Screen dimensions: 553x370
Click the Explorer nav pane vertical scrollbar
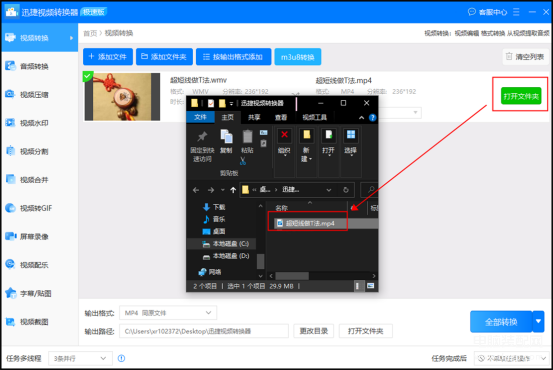tap(261, 261)
